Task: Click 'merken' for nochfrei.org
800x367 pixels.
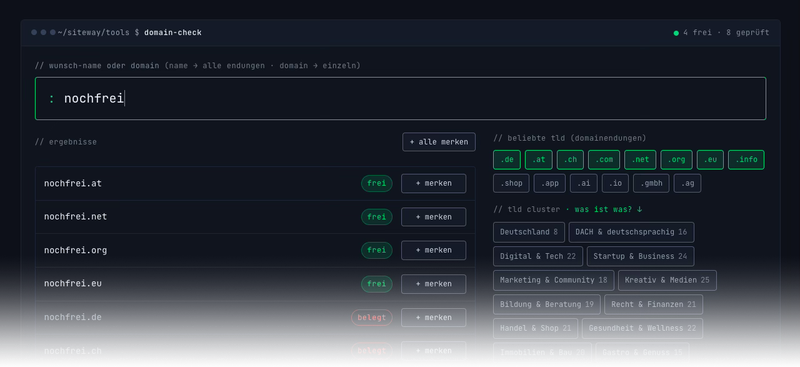Action: [x=433, y=250]
